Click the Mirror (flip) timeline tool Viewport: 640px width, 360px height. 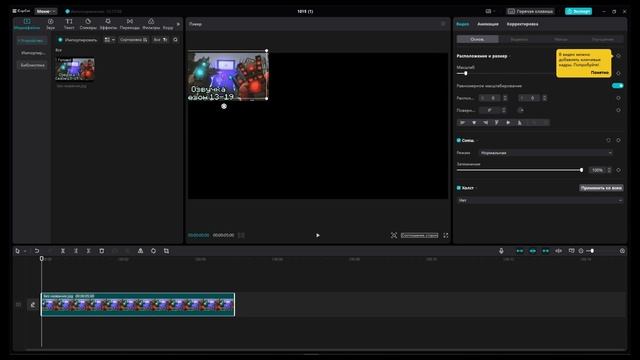click(x=140, y=251)
